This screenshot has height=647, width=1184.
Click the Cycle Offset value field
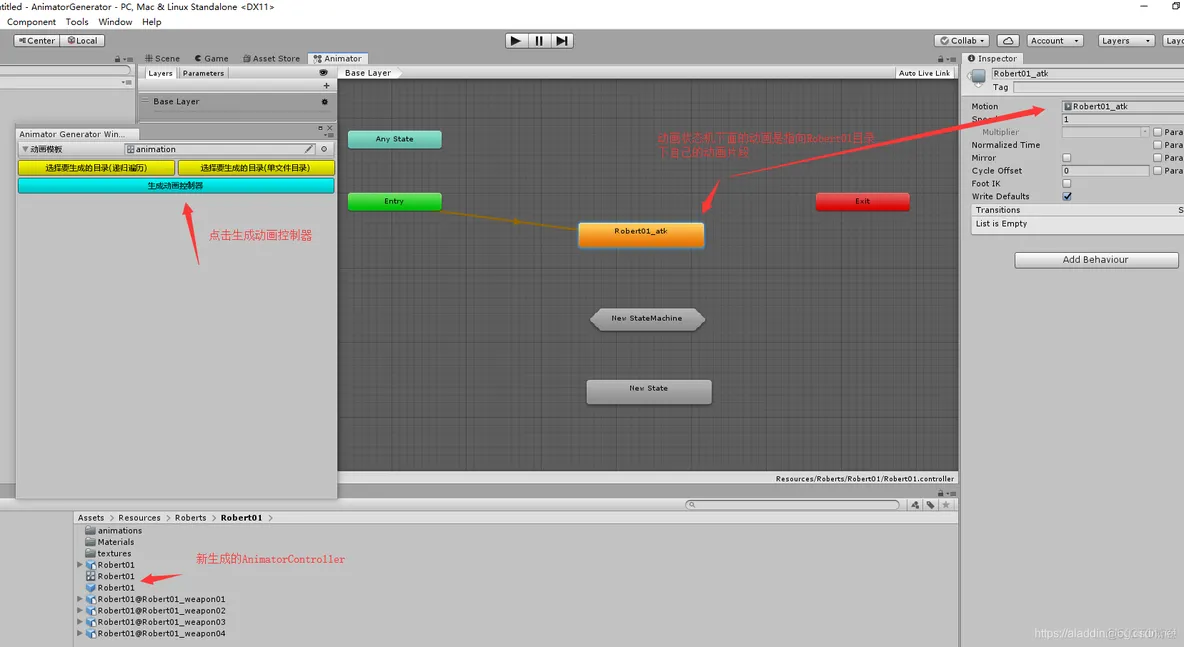click(x=1105, y=171)
